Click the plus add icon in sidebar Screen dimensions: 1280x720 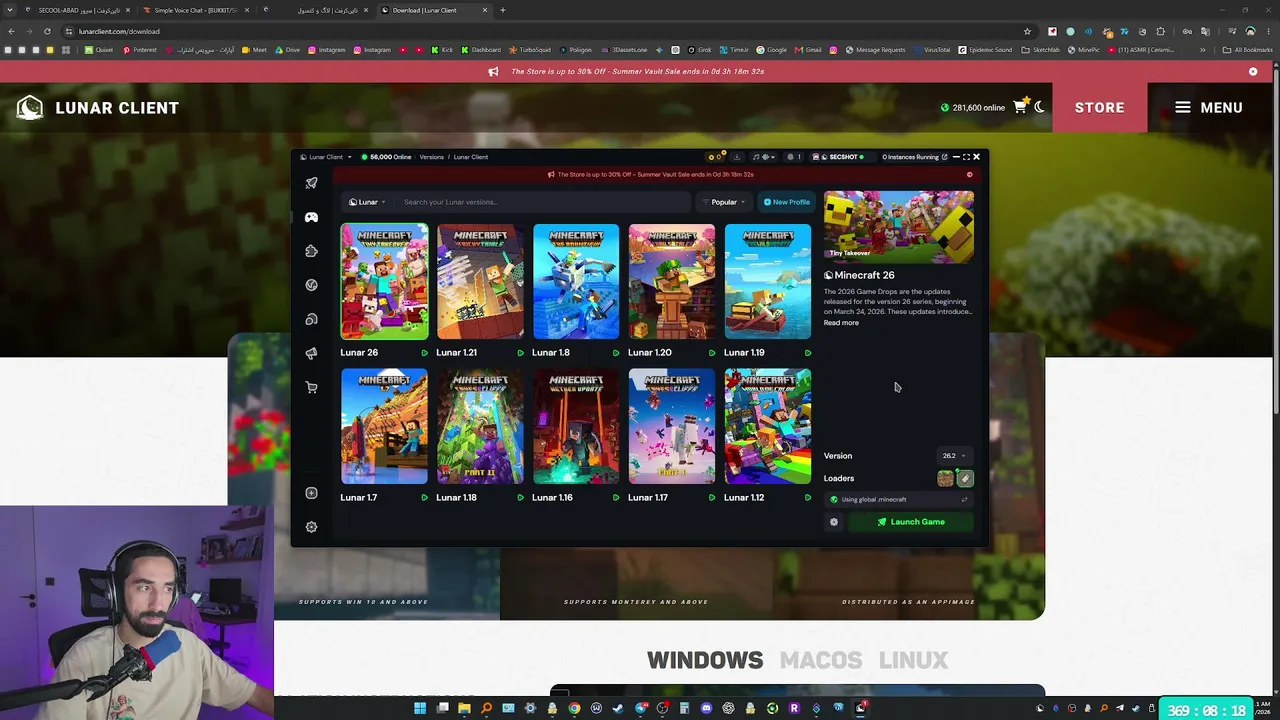point(311,493)
